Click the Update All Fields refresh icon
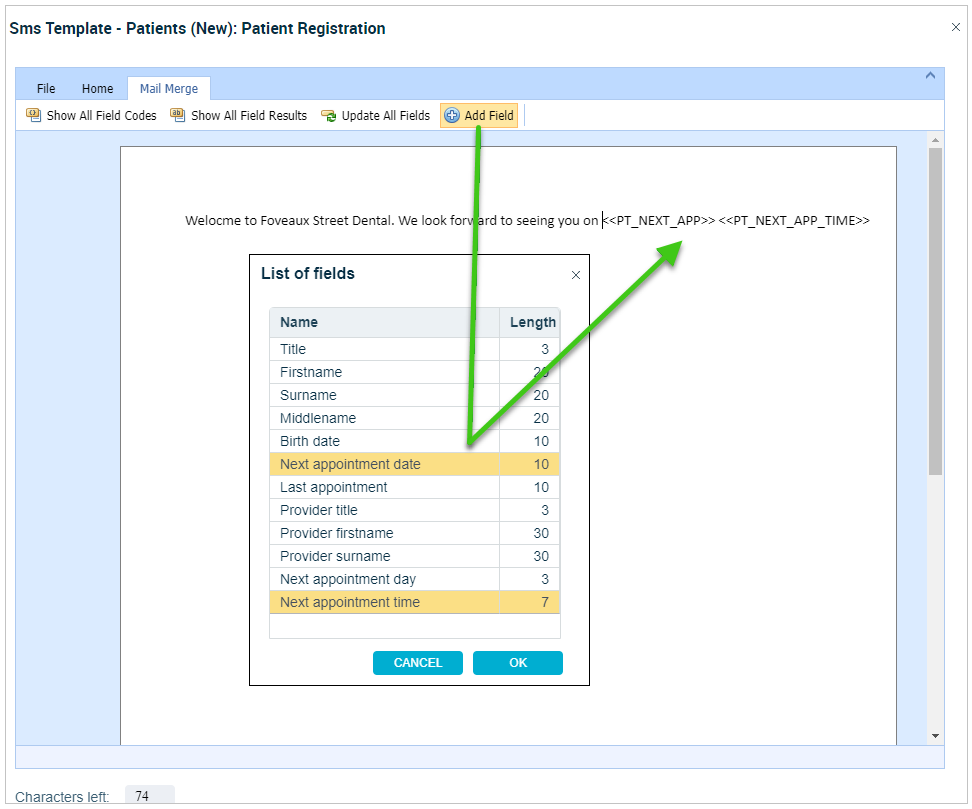 tap(329, 116)
